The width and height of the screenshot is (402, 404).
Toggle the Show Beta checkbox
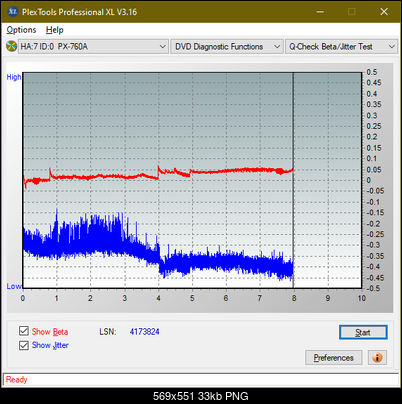(x=24, y=331)
